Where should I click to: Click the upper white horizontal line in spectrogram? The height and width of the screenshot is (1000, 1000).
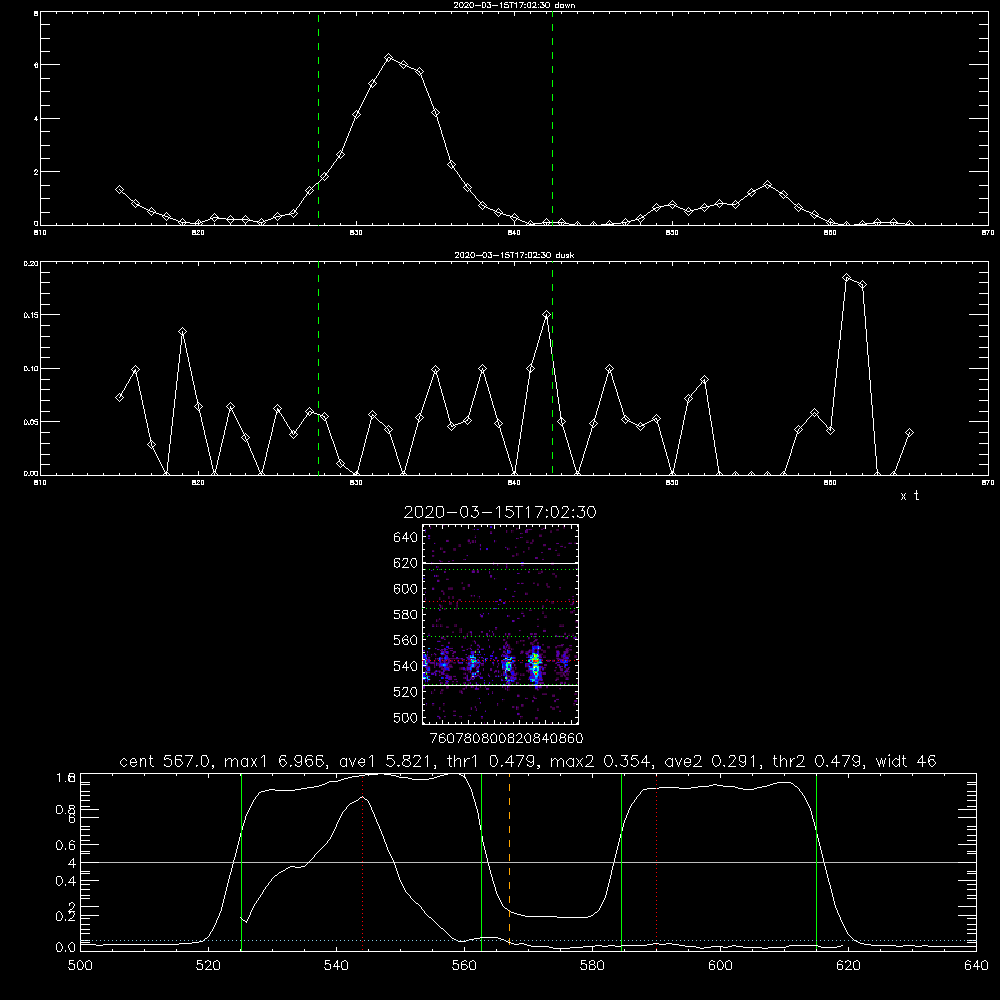tap(501, 563)
